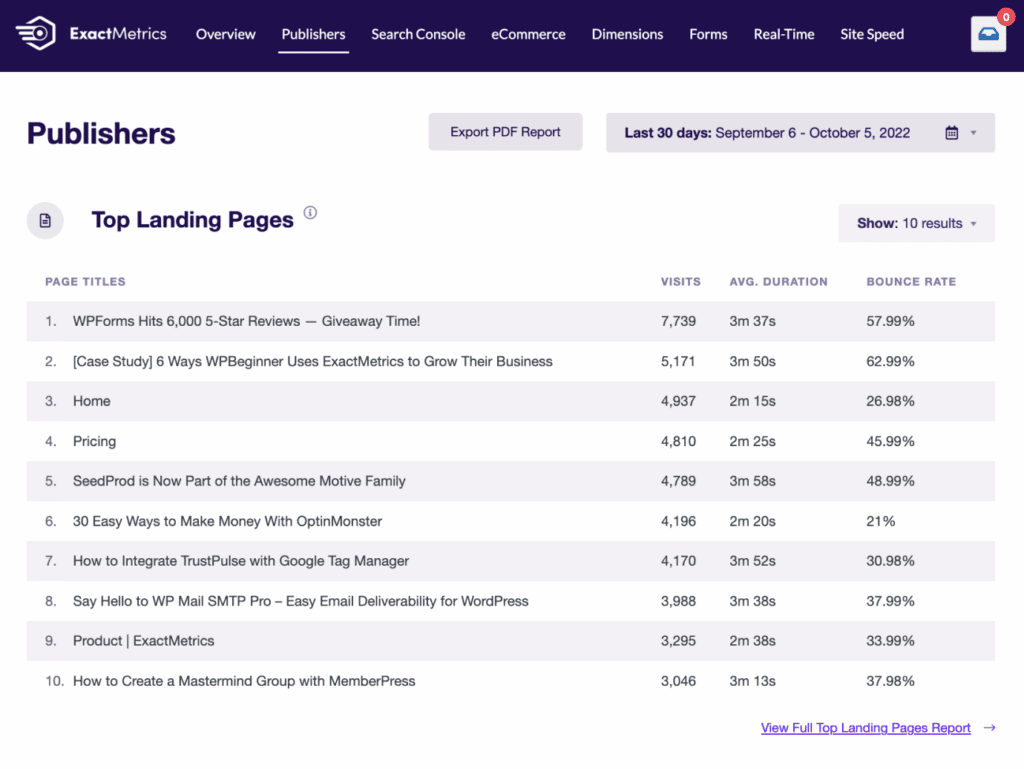The width and height of the screenshot is (1024, 769).
Task: Open the Forms tab
Action: pos(708,34)
